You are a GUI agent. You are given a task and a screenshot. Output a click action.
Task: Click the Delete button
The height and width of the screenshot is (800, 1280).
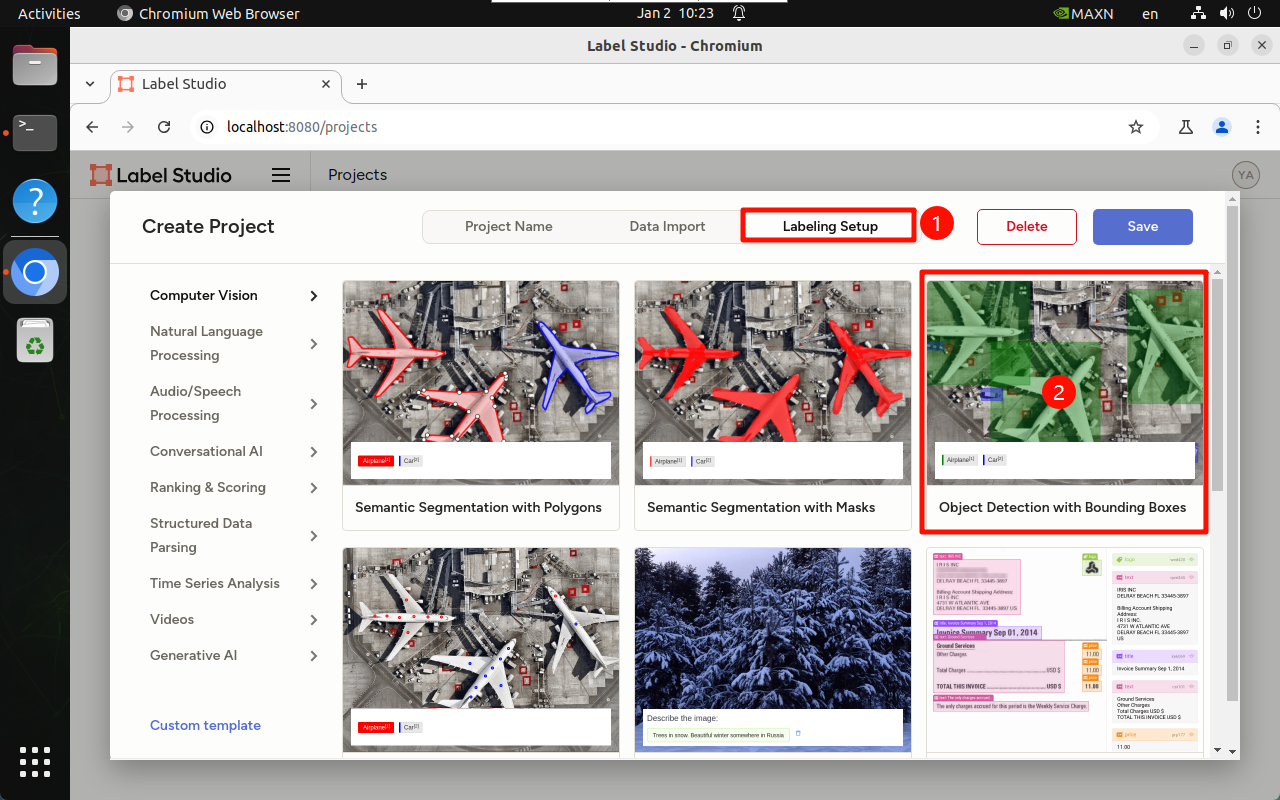[x=1026, y=226]
